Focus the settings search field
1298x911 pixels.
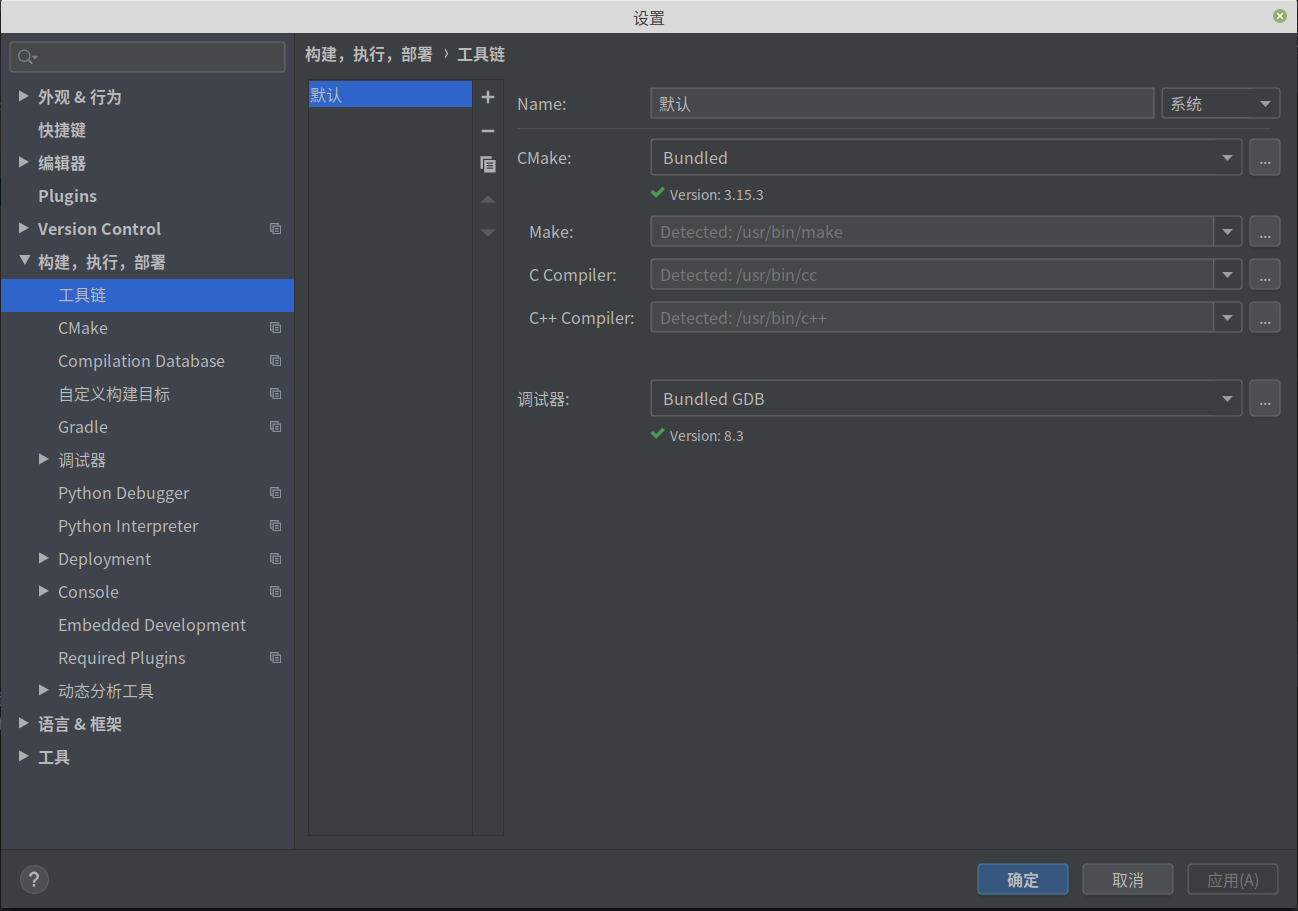pyautogui.click(x=148, y=57)
